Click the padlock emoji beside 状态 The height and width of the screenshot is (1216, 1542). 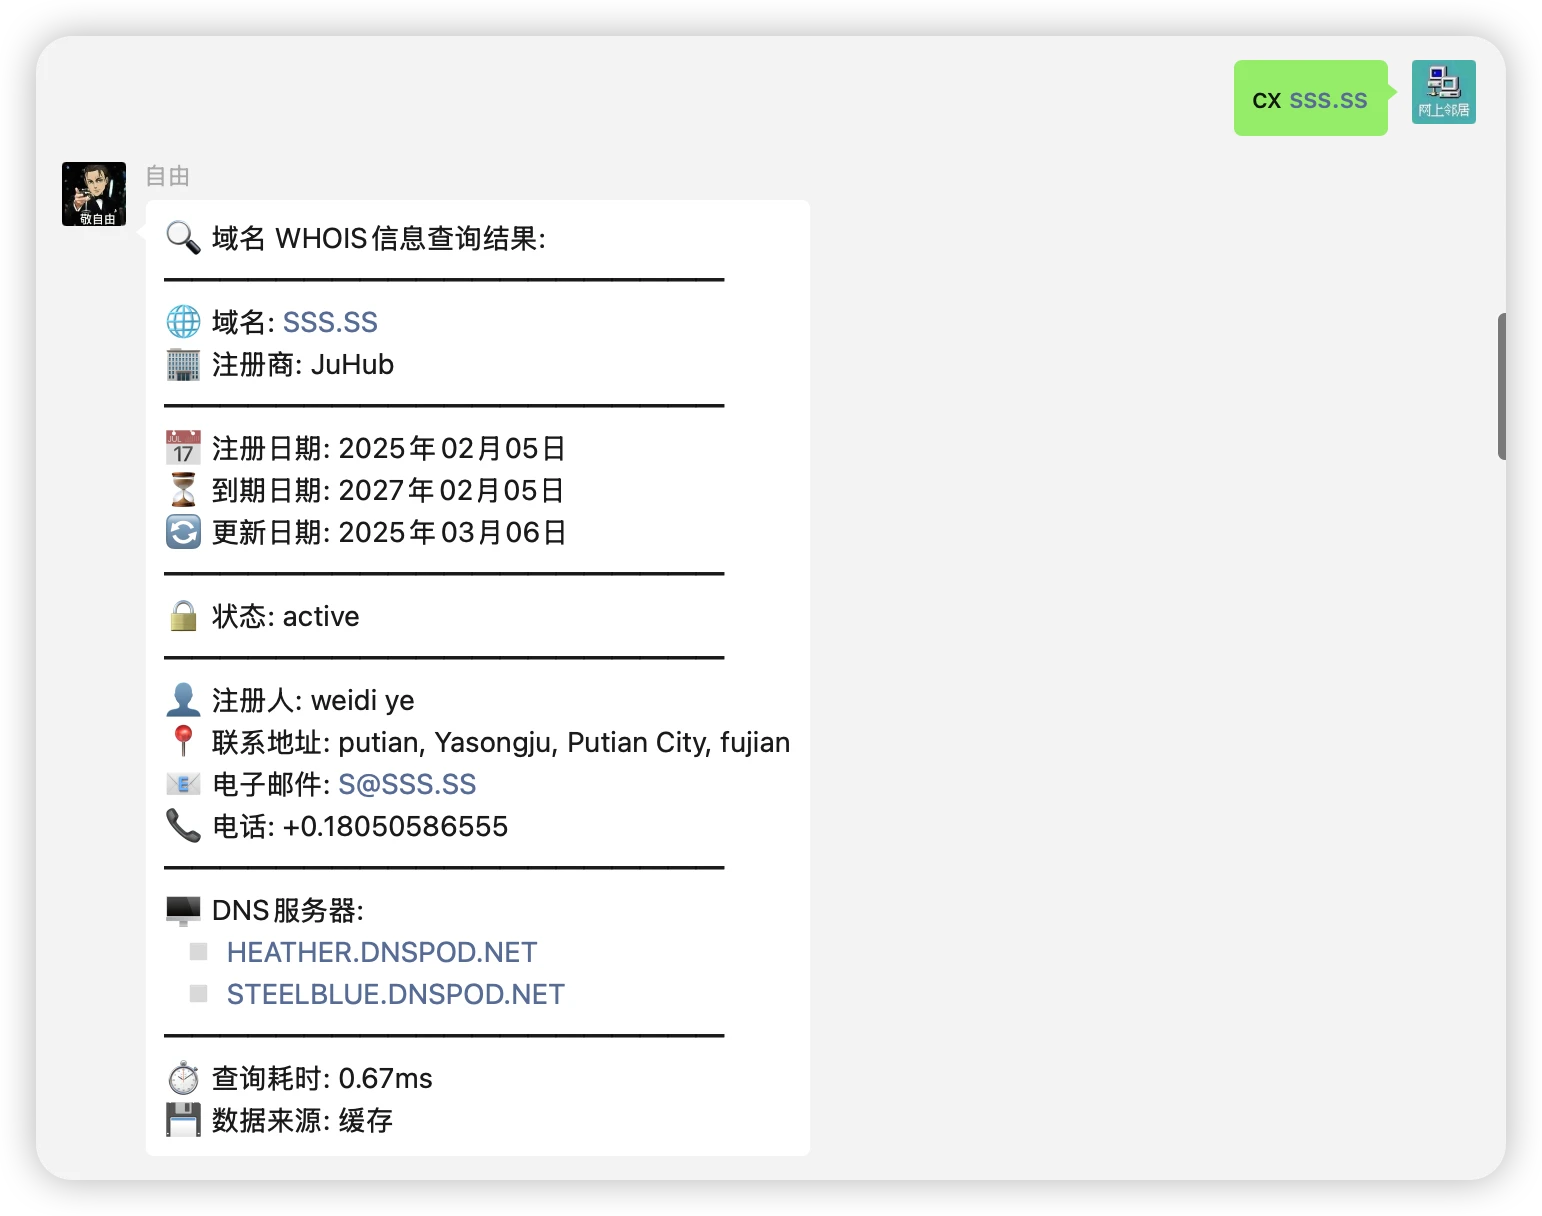183,616
